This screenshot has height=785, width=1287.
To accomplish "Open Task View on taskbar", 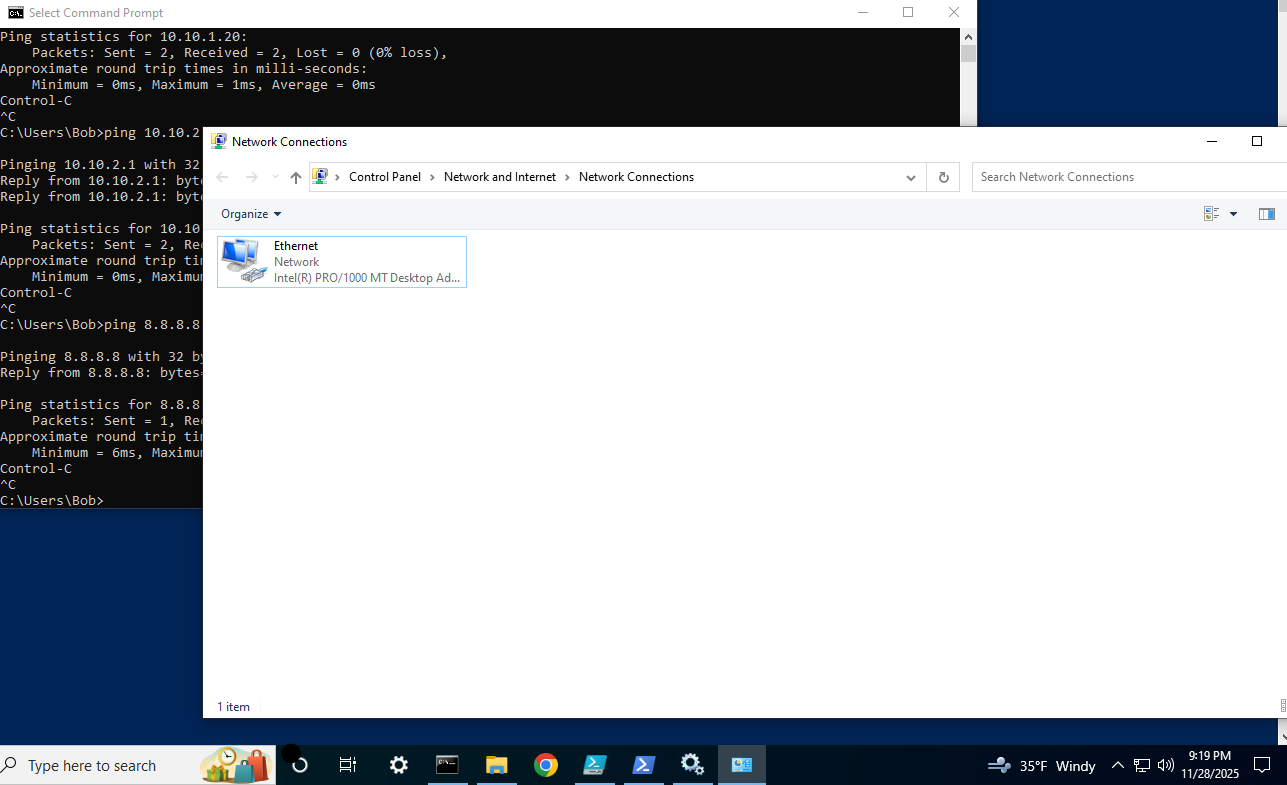I will pyautogui.click(x=348, y=765).
